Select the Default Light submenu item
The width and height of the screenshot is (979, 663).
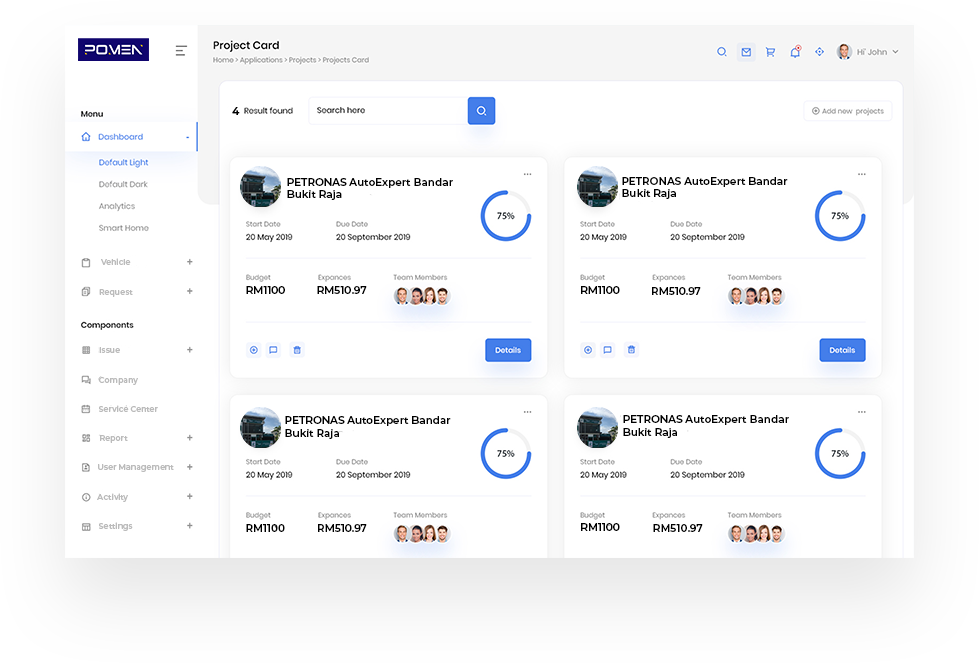[123, 162]
